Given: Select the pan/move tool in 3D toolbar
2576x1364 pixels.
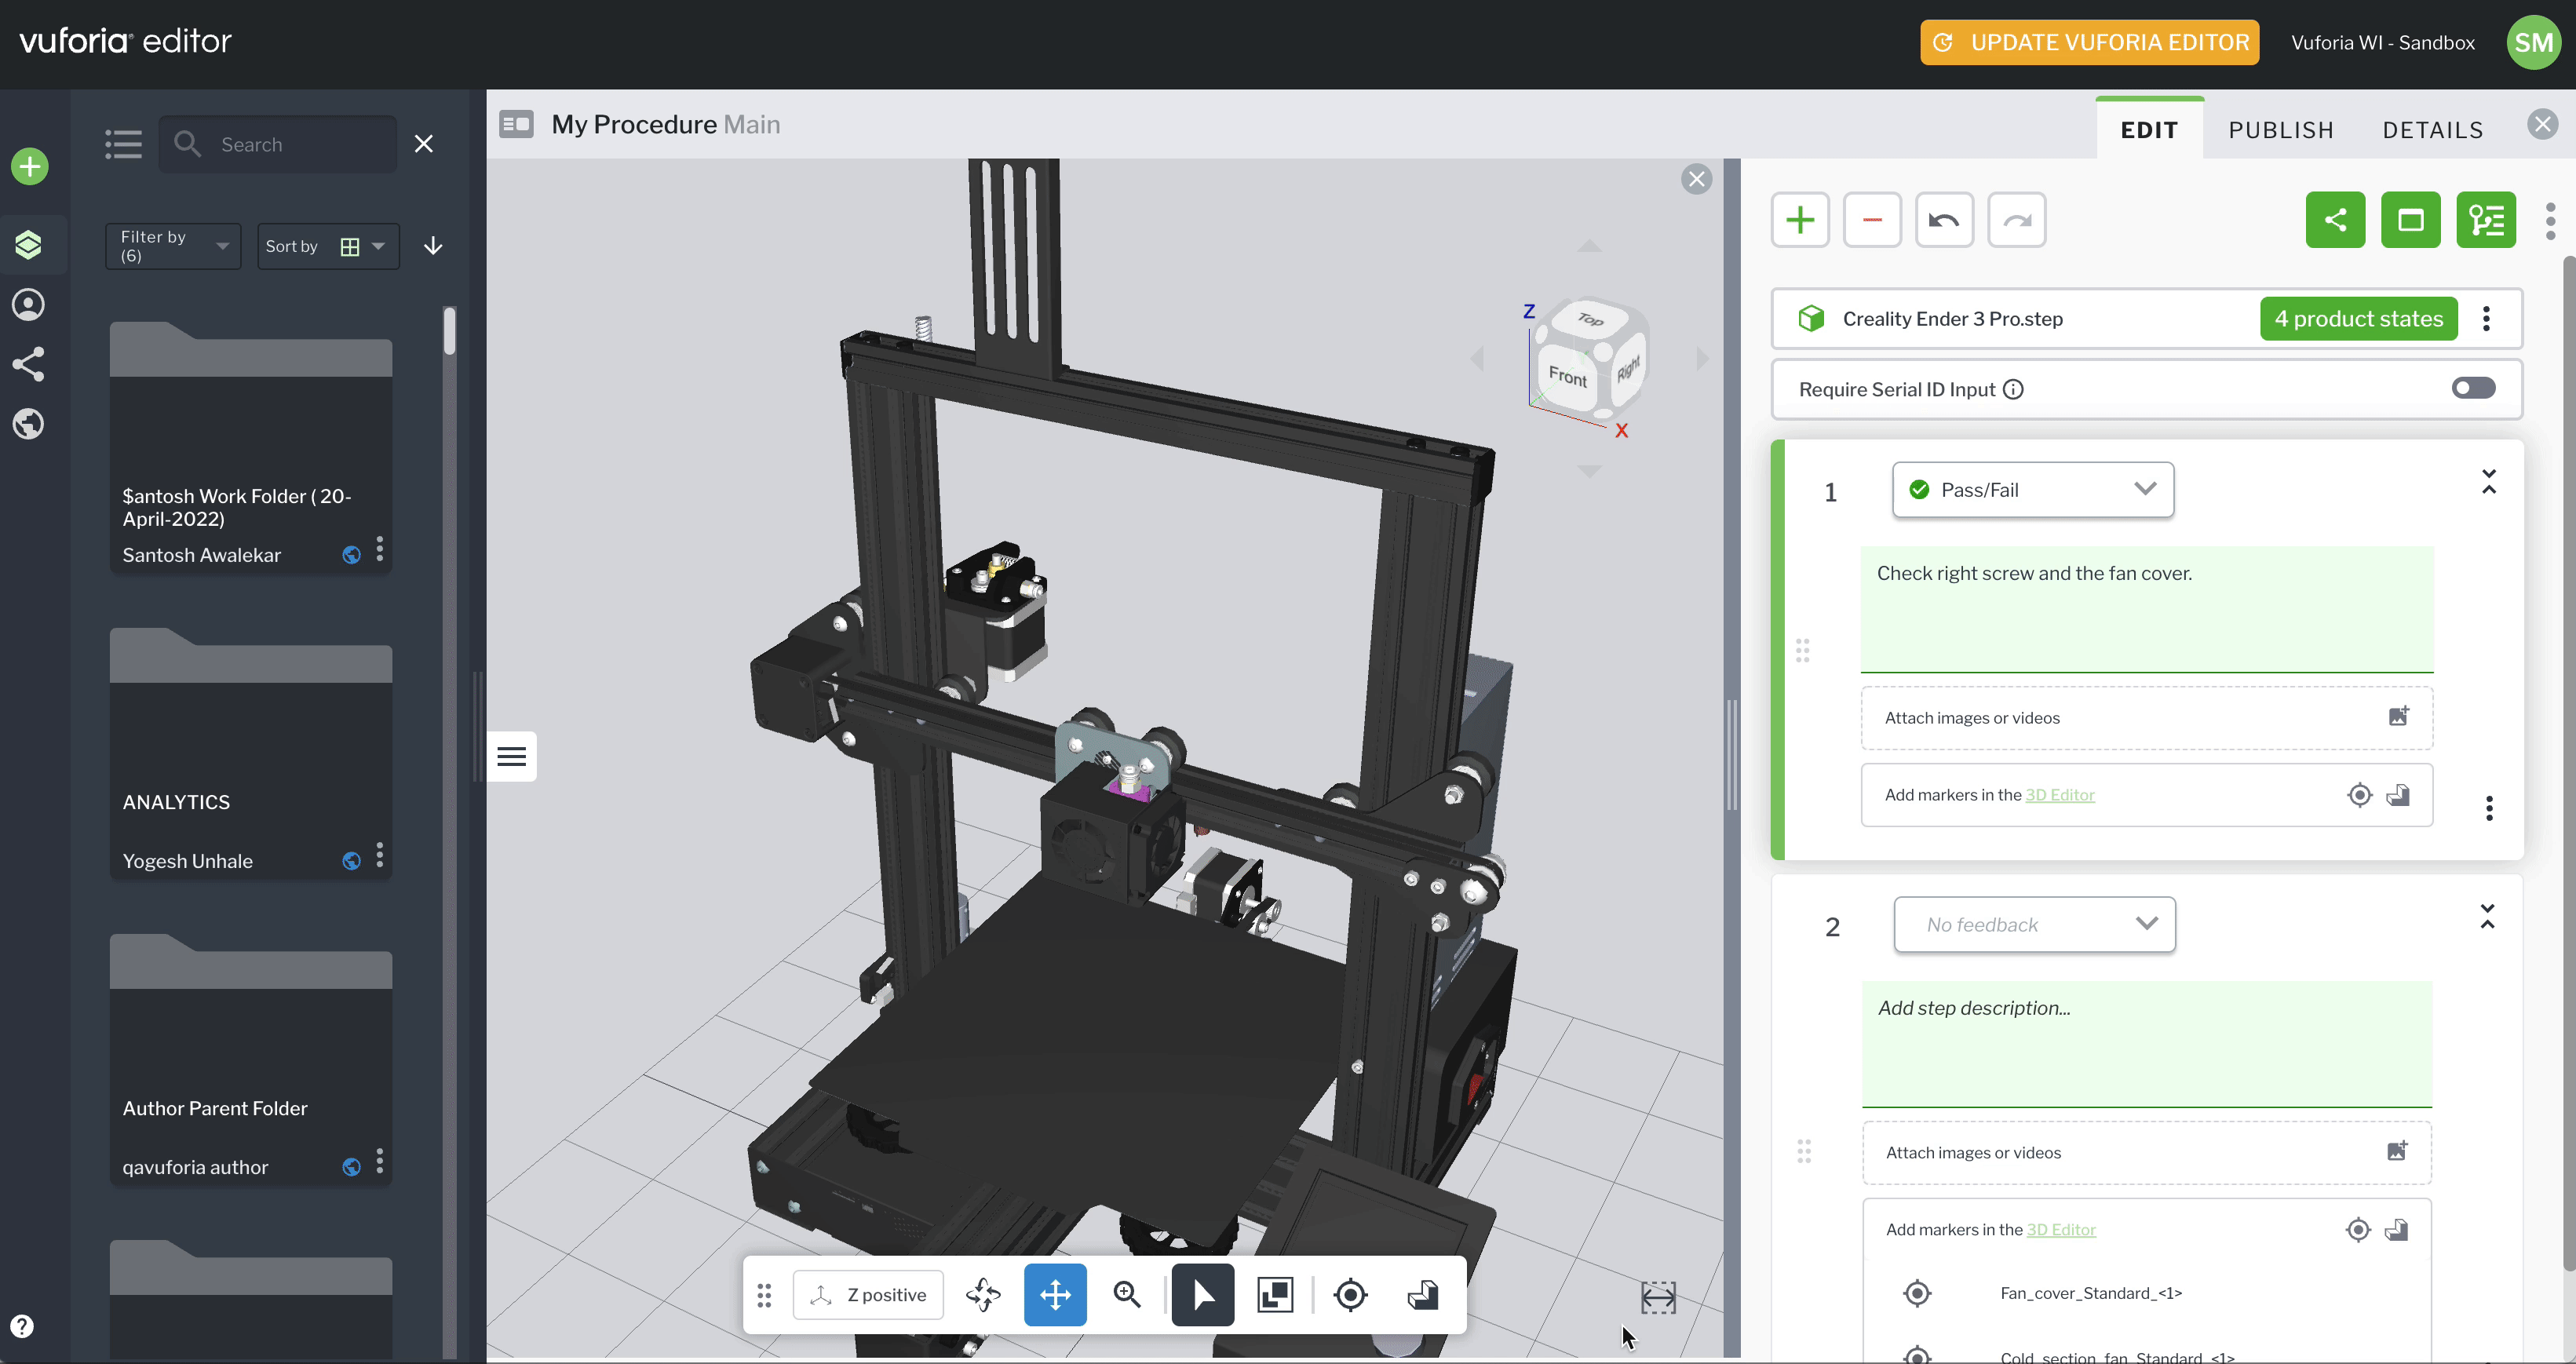Looking at the screenshot, I should pos(1055,1295).
